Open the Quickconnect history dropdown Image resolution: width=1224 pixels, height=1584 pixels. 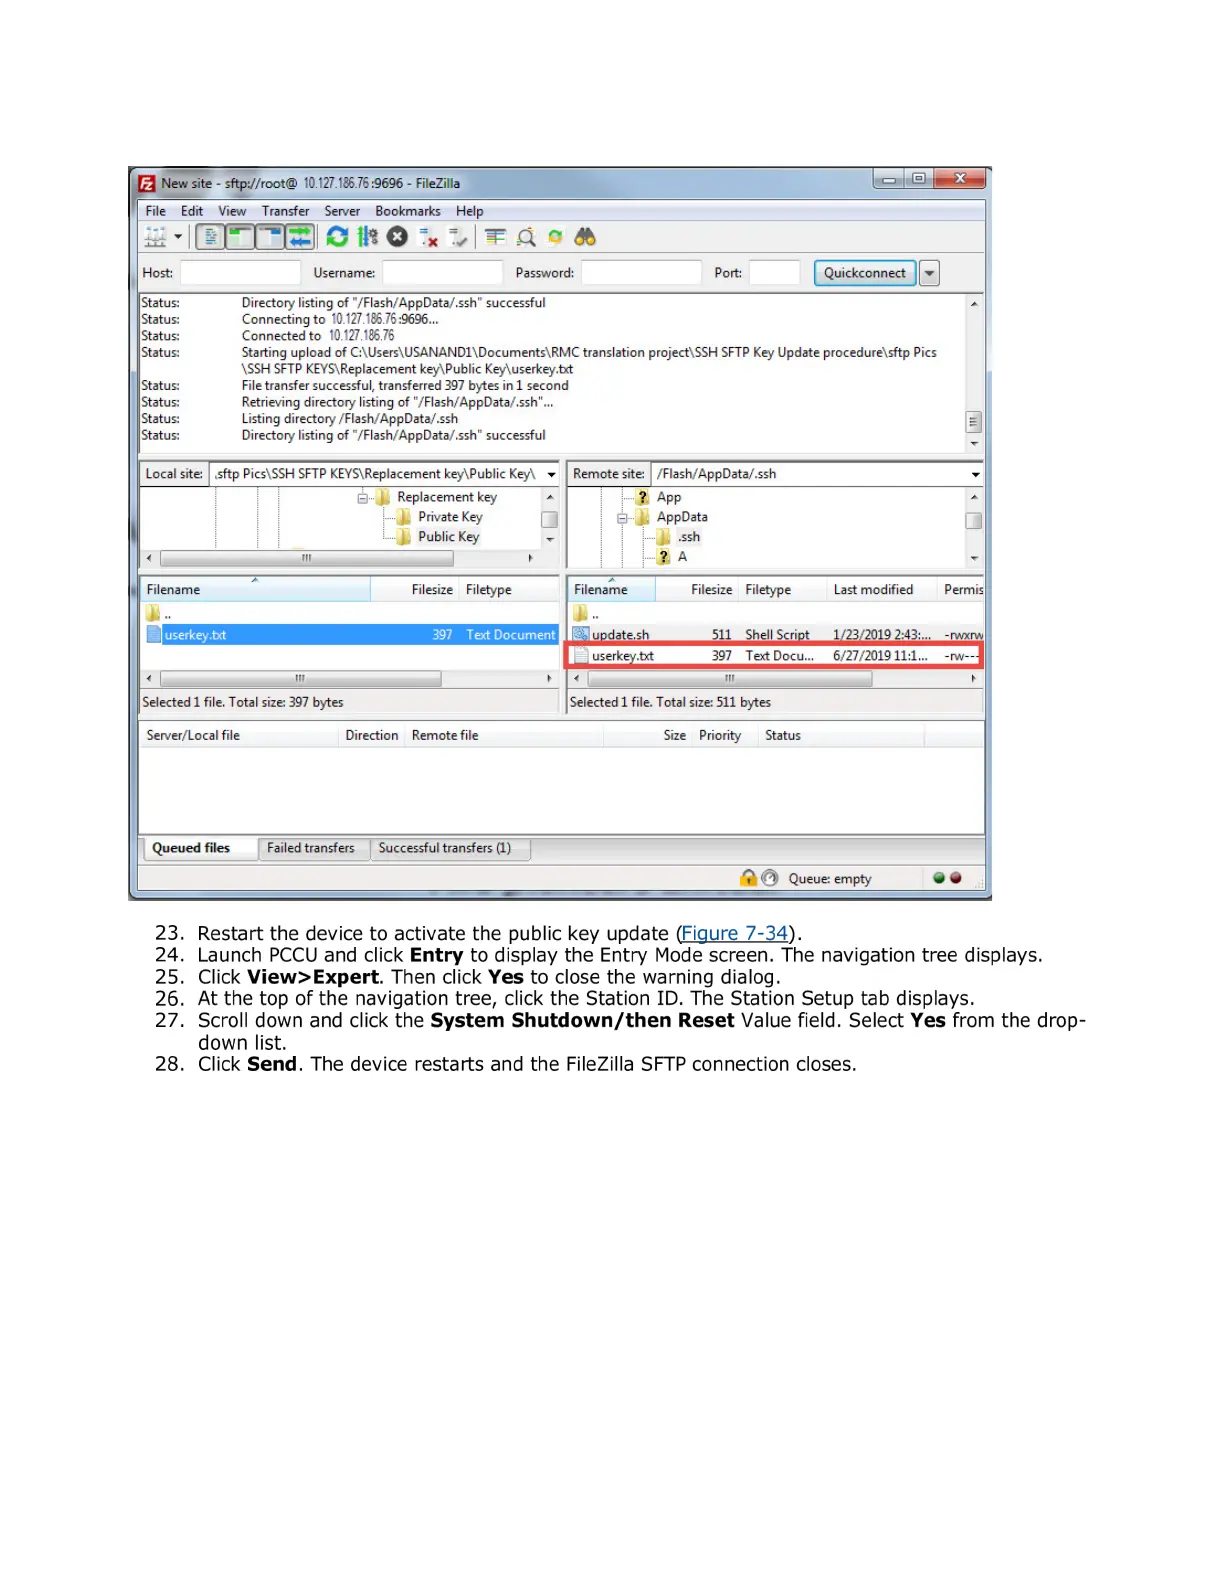click(x=930, y=273)
